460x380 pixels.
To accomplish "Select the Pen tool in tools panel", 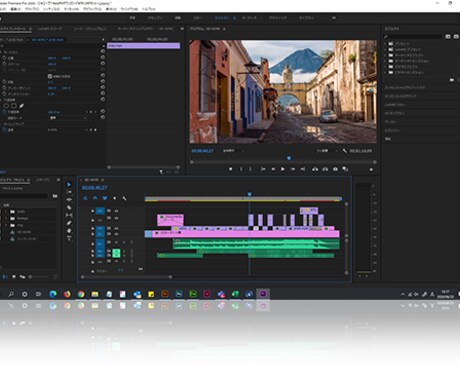I will click(69, 223).
